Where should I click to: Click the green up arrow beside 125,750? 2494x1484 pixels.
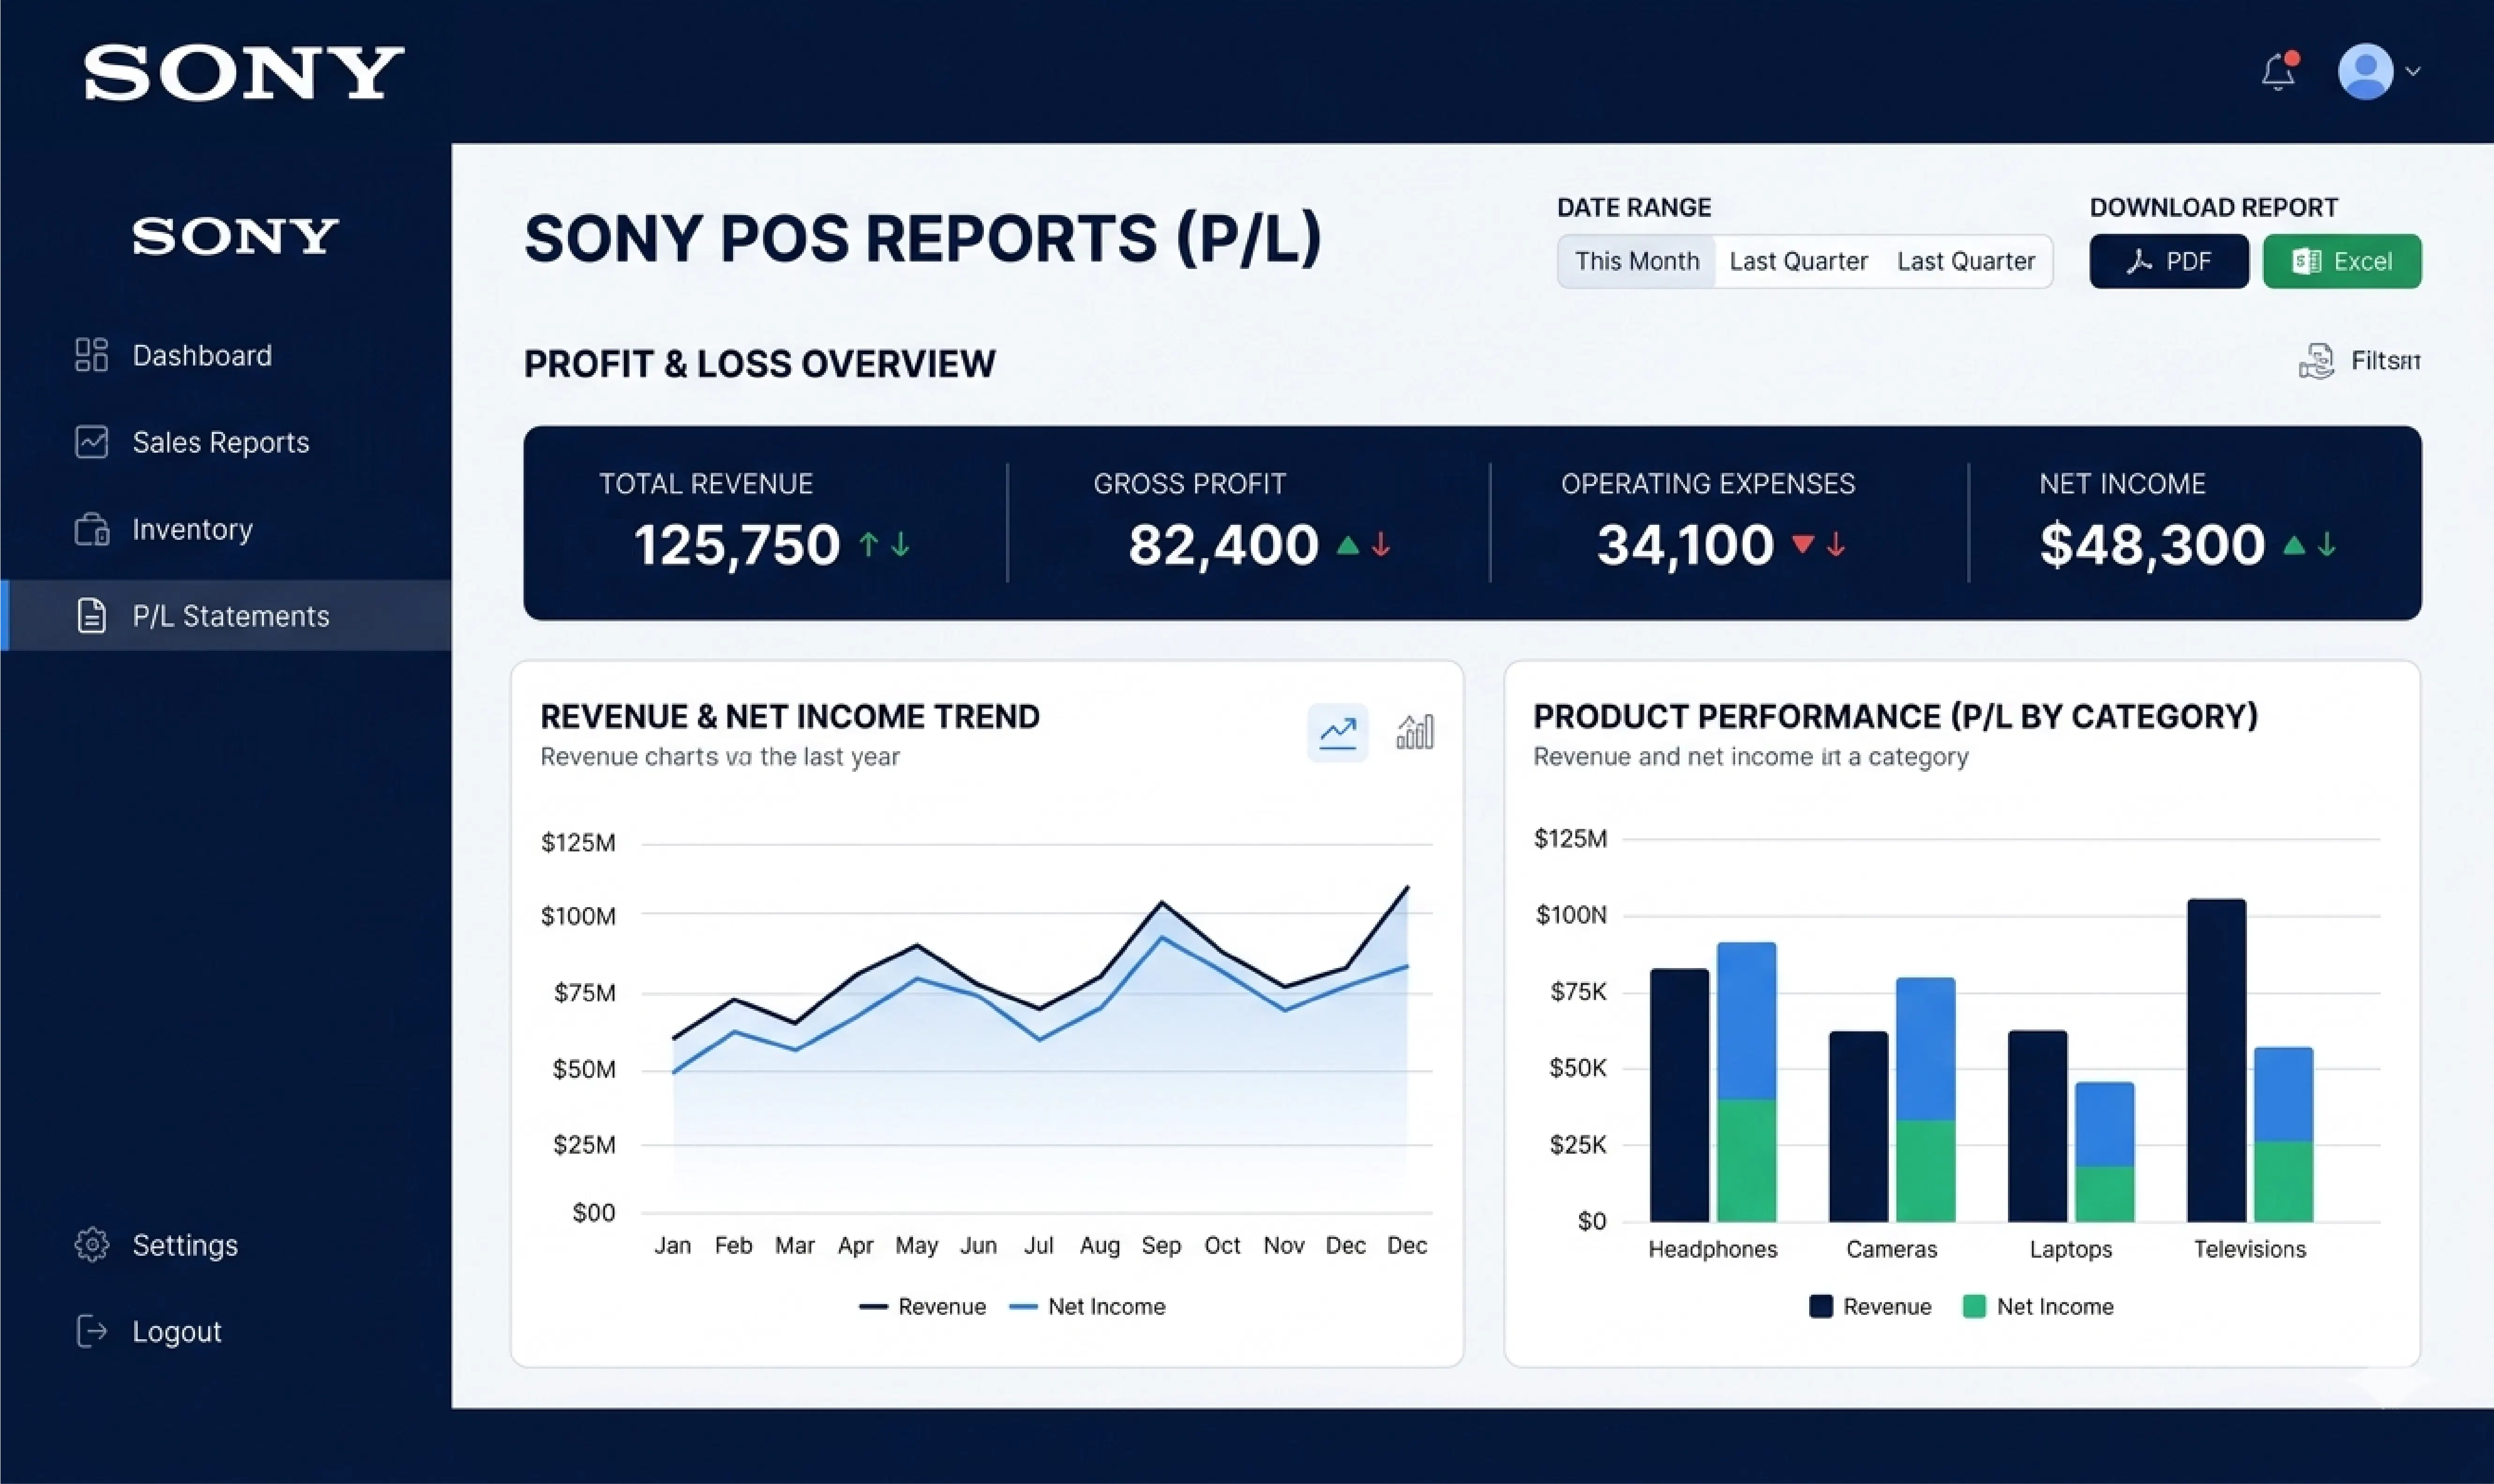click(x=868, y=544)
